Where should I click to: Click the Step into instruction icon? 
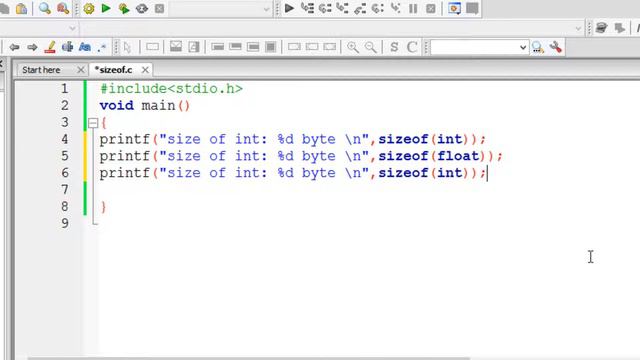[x=395, y=8]
